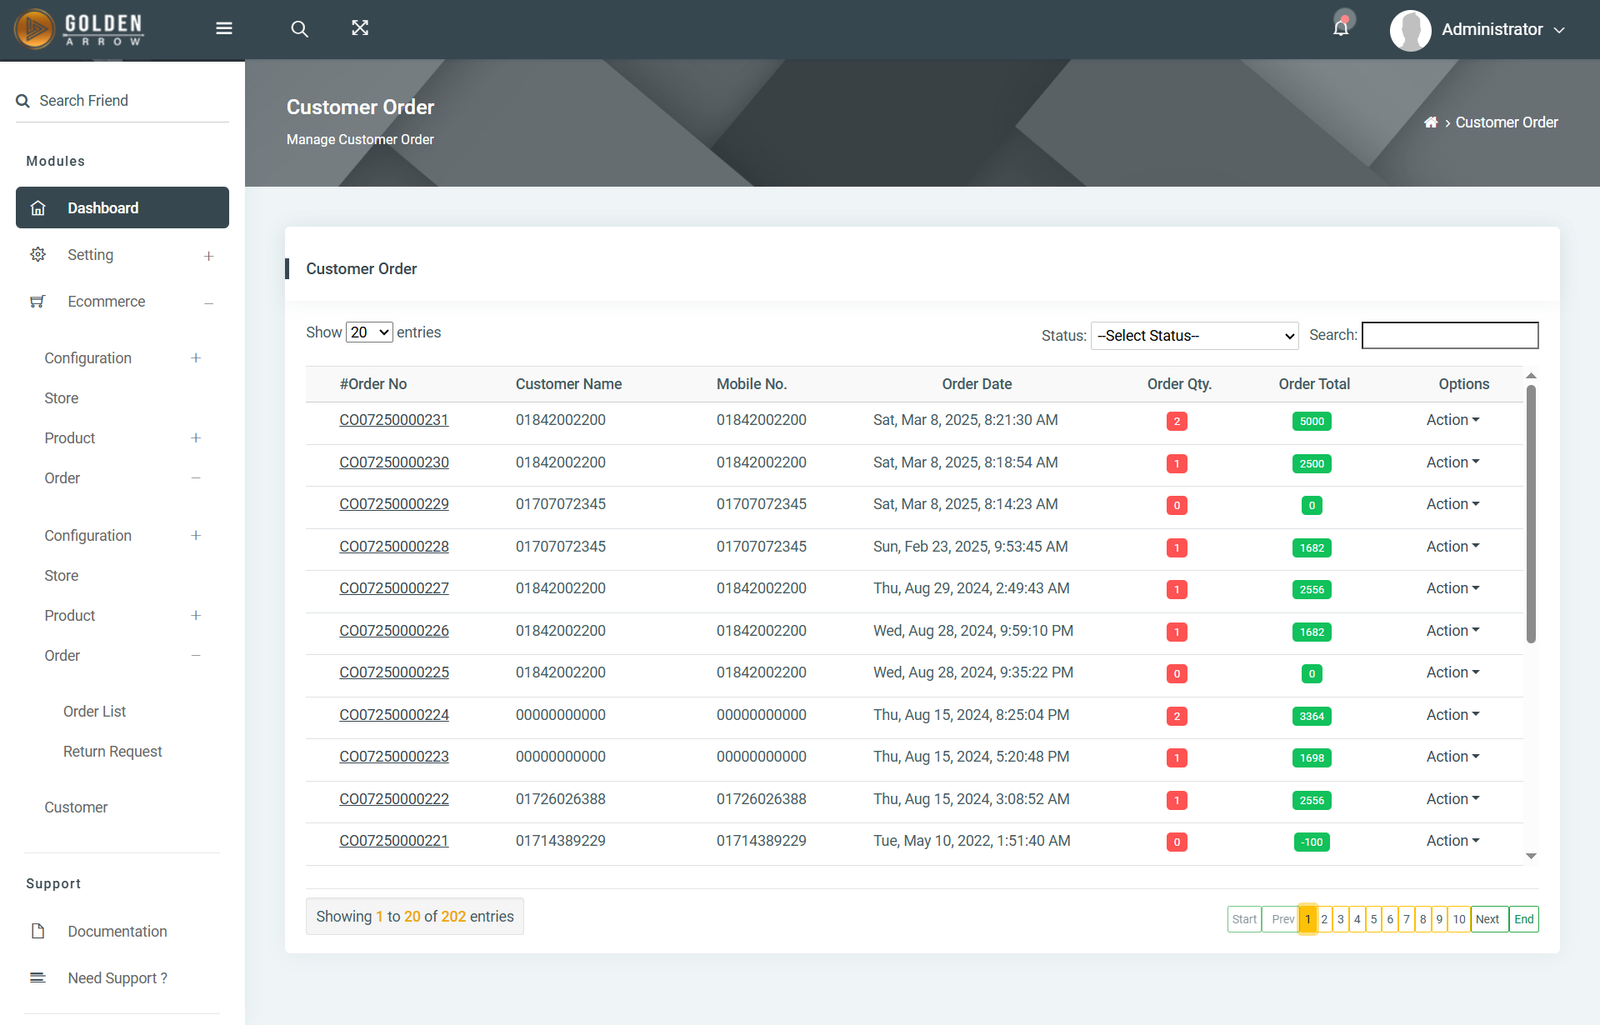
Task: Click the Documentation file icon
Action: [38, 931]
